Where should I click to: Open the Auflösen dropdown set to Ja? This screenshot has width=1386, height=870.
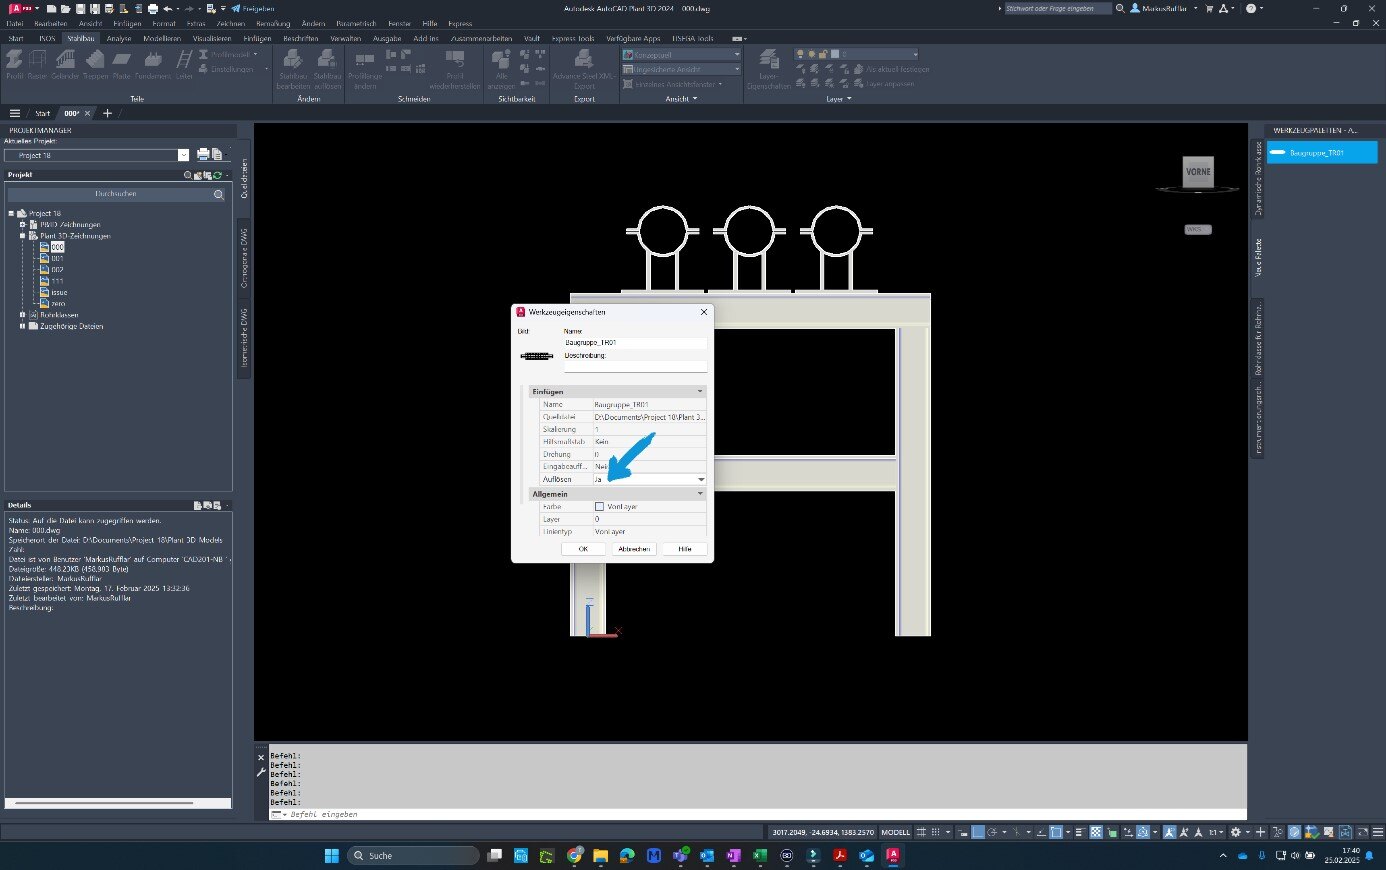(701, 479)
